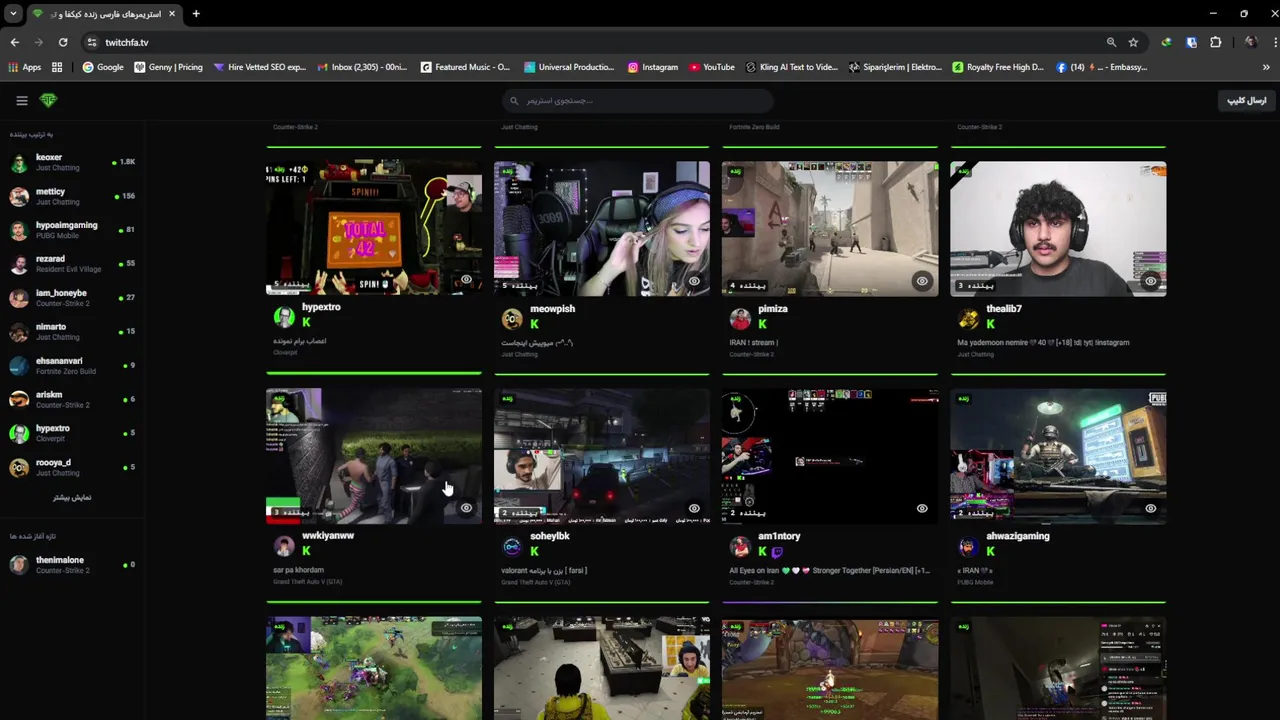Open meowpish stream thumbnail
Image resolution: width=1280 pixels, height=720 pixels.
(x=602, y=228)
